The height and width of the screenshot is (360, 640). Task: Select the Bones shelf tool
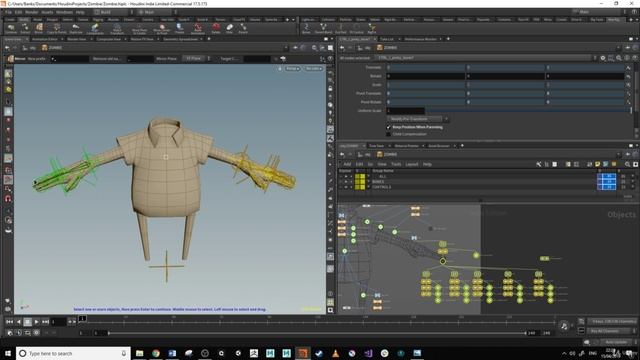click(x=306, y=29)
